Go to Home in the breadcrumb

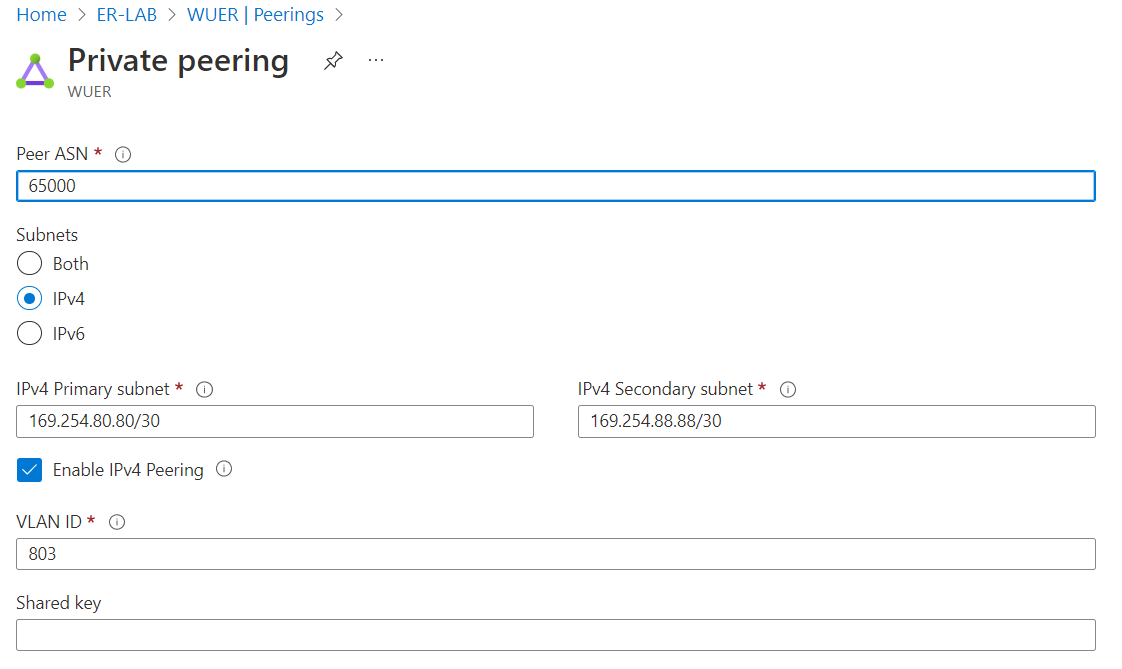(x=42, y=15)
